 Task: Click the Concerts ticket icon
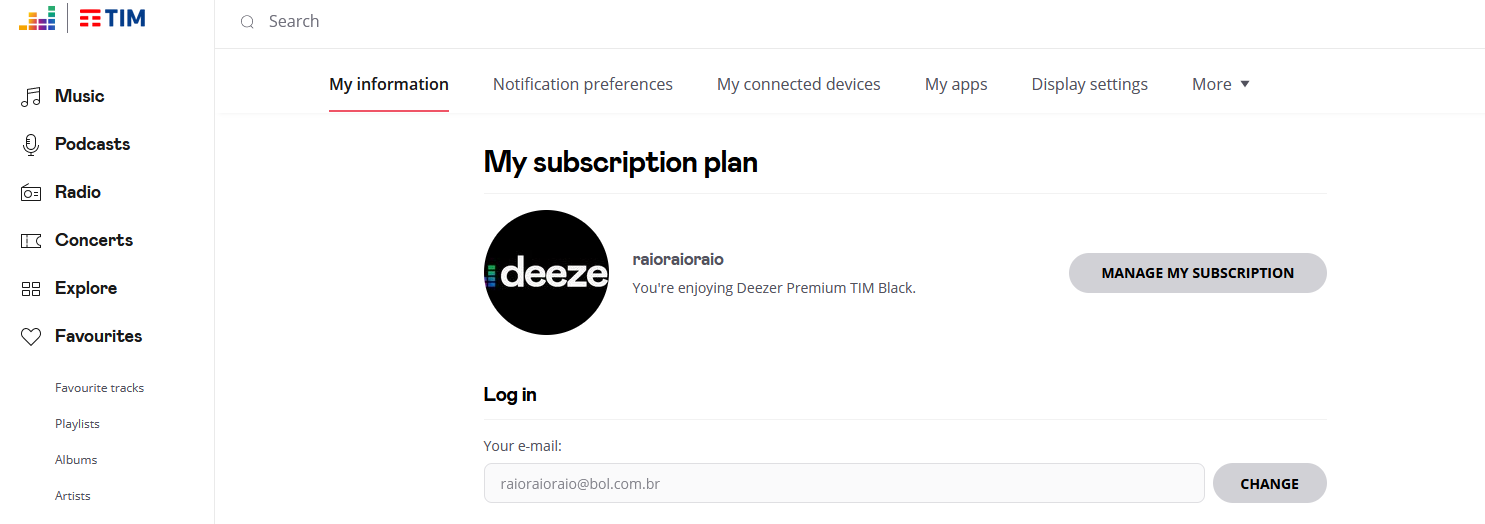point(31,241)
